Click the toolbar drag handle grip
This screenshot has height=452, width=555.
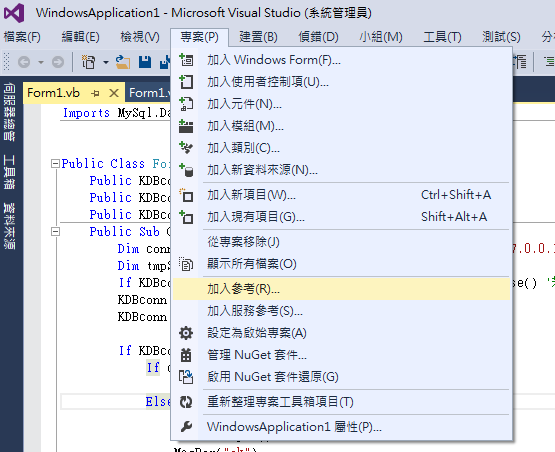coord(6,62)
